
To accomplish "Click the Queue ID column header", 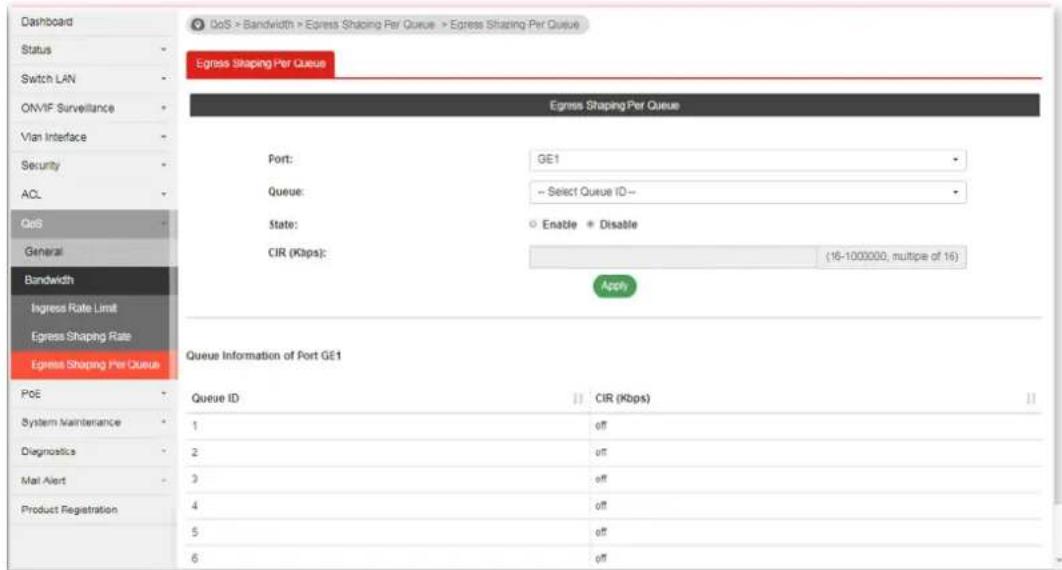I will [x=387, y=399].
